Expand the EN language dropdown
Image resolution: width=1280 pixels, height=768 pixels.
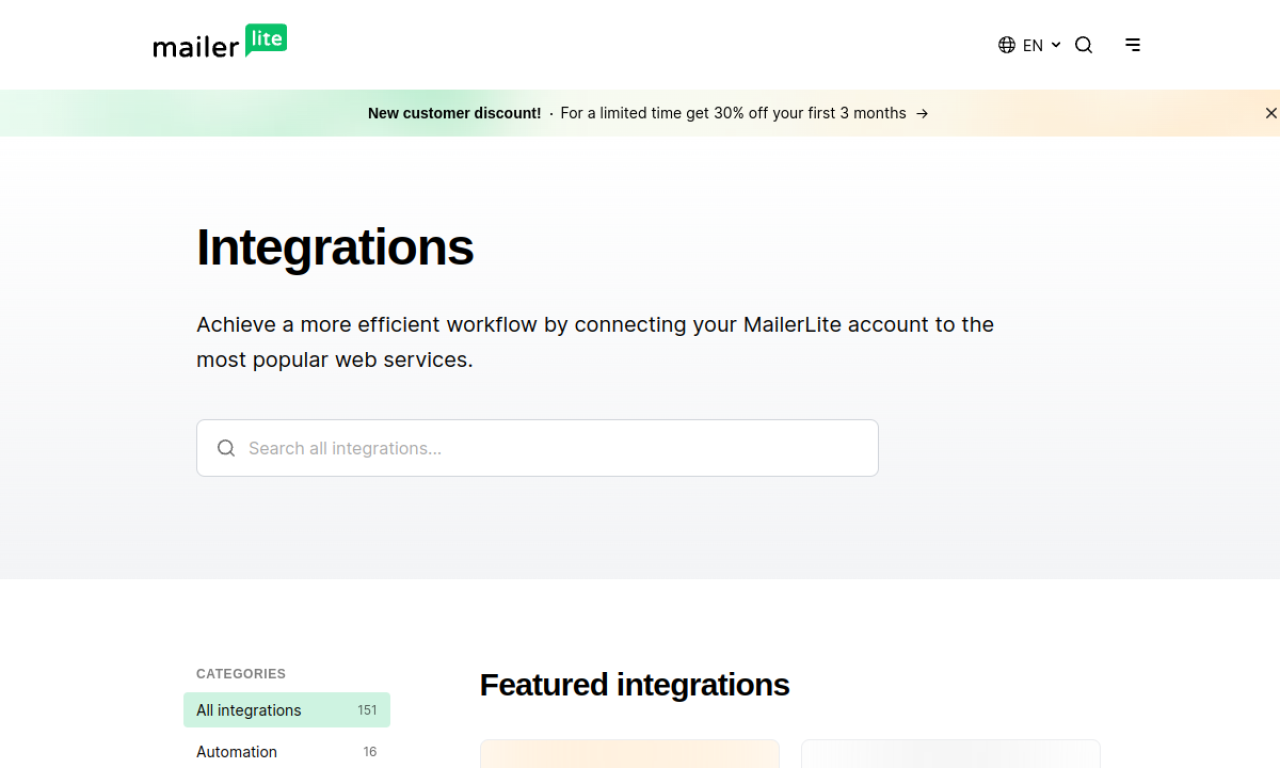coord(1041,45)
